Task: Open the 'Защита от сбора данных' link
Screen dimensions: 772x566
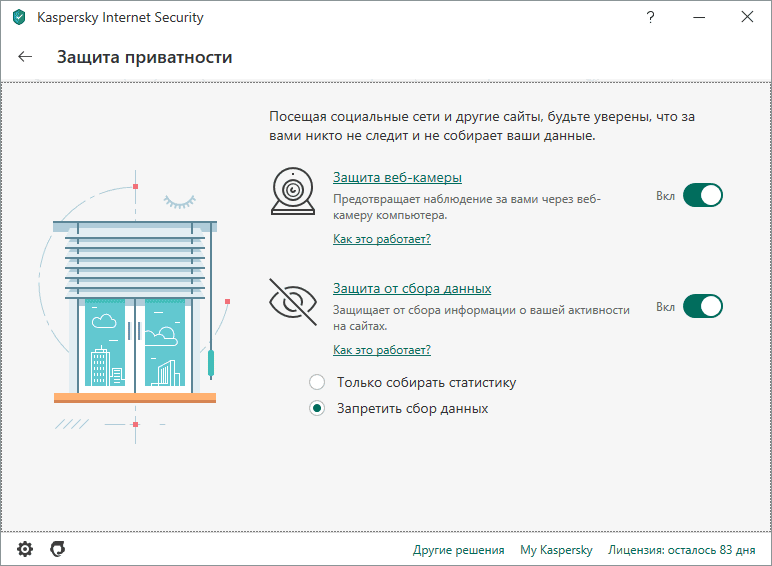Action: [x=412, y=288]
